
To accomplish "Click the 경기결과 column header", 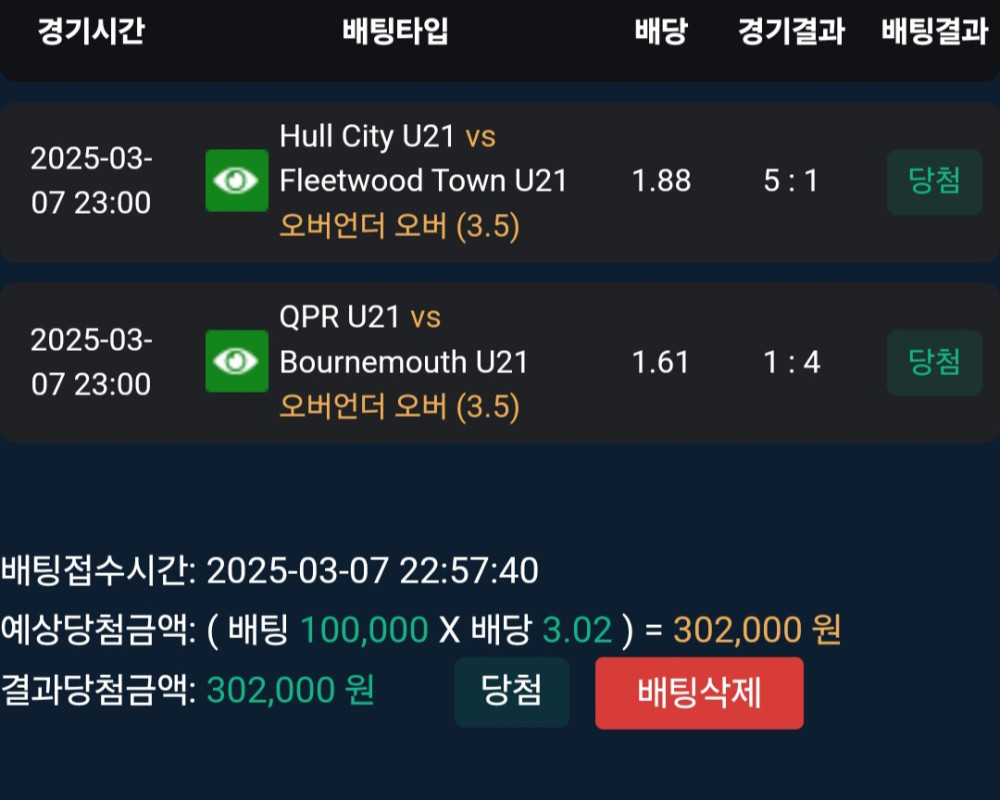I will [791, 32].
